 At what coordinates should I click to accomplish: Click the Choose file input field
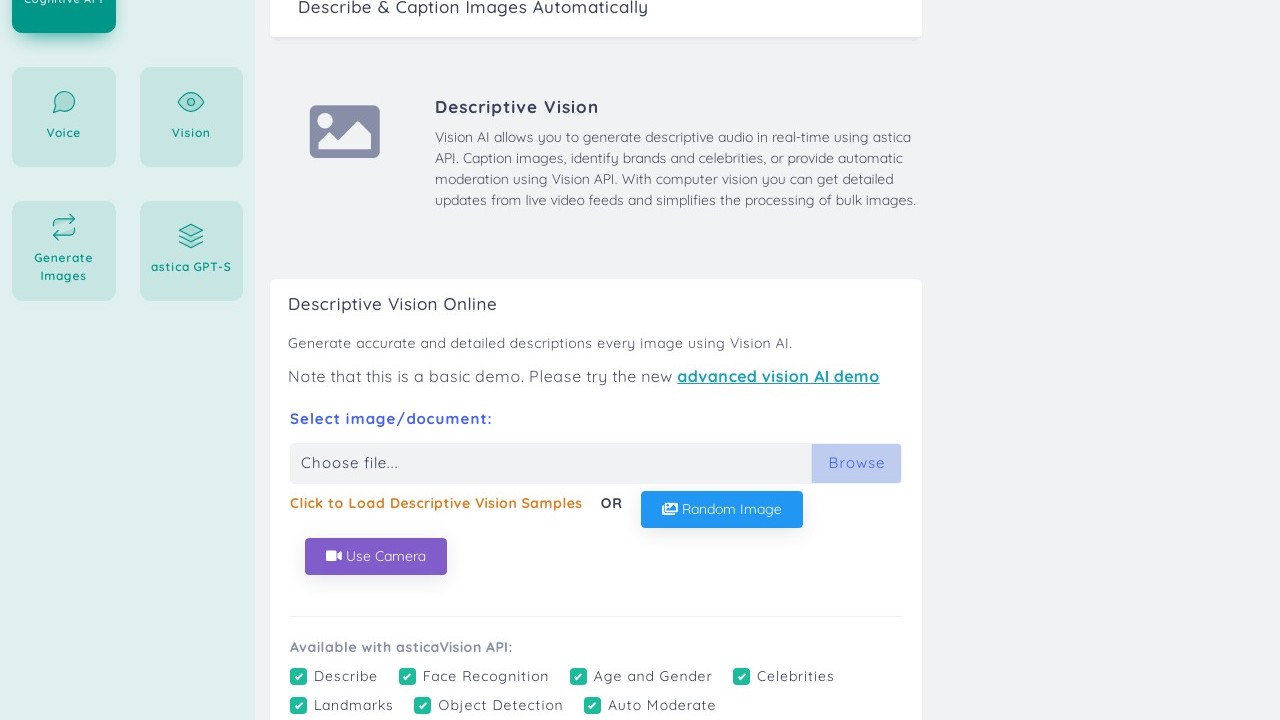(550, 463)
